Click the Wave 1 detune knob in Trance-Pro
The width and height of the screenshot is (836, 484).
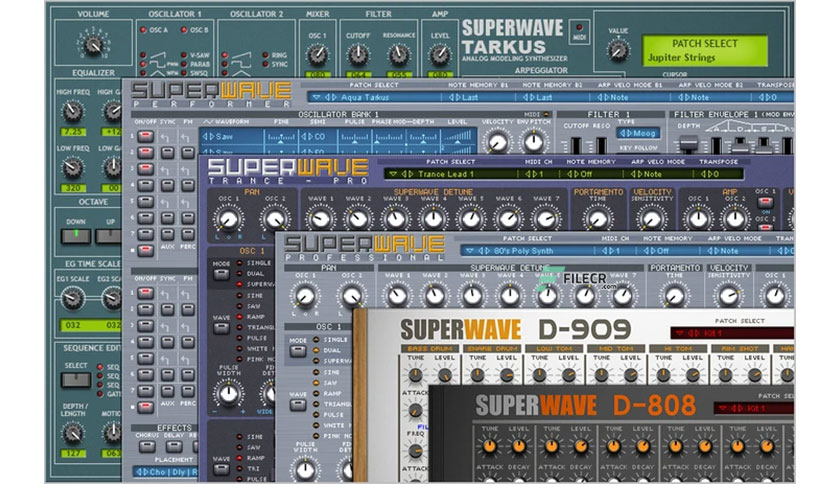pos(320,219)
